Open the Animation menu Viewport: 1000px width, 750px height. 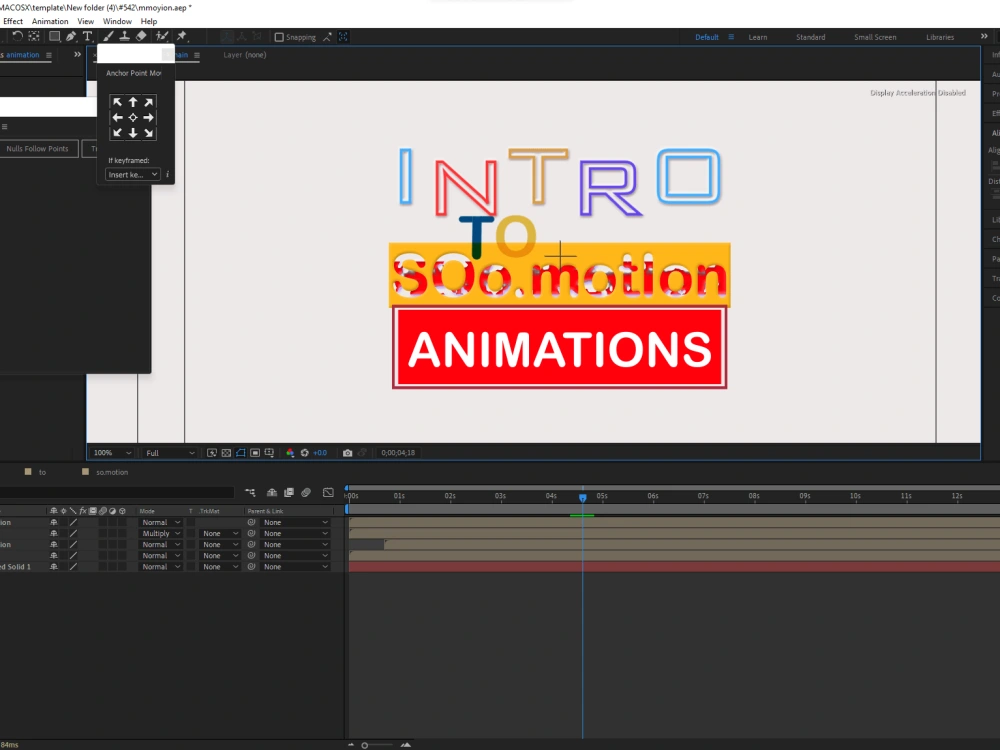pos(49,20)
